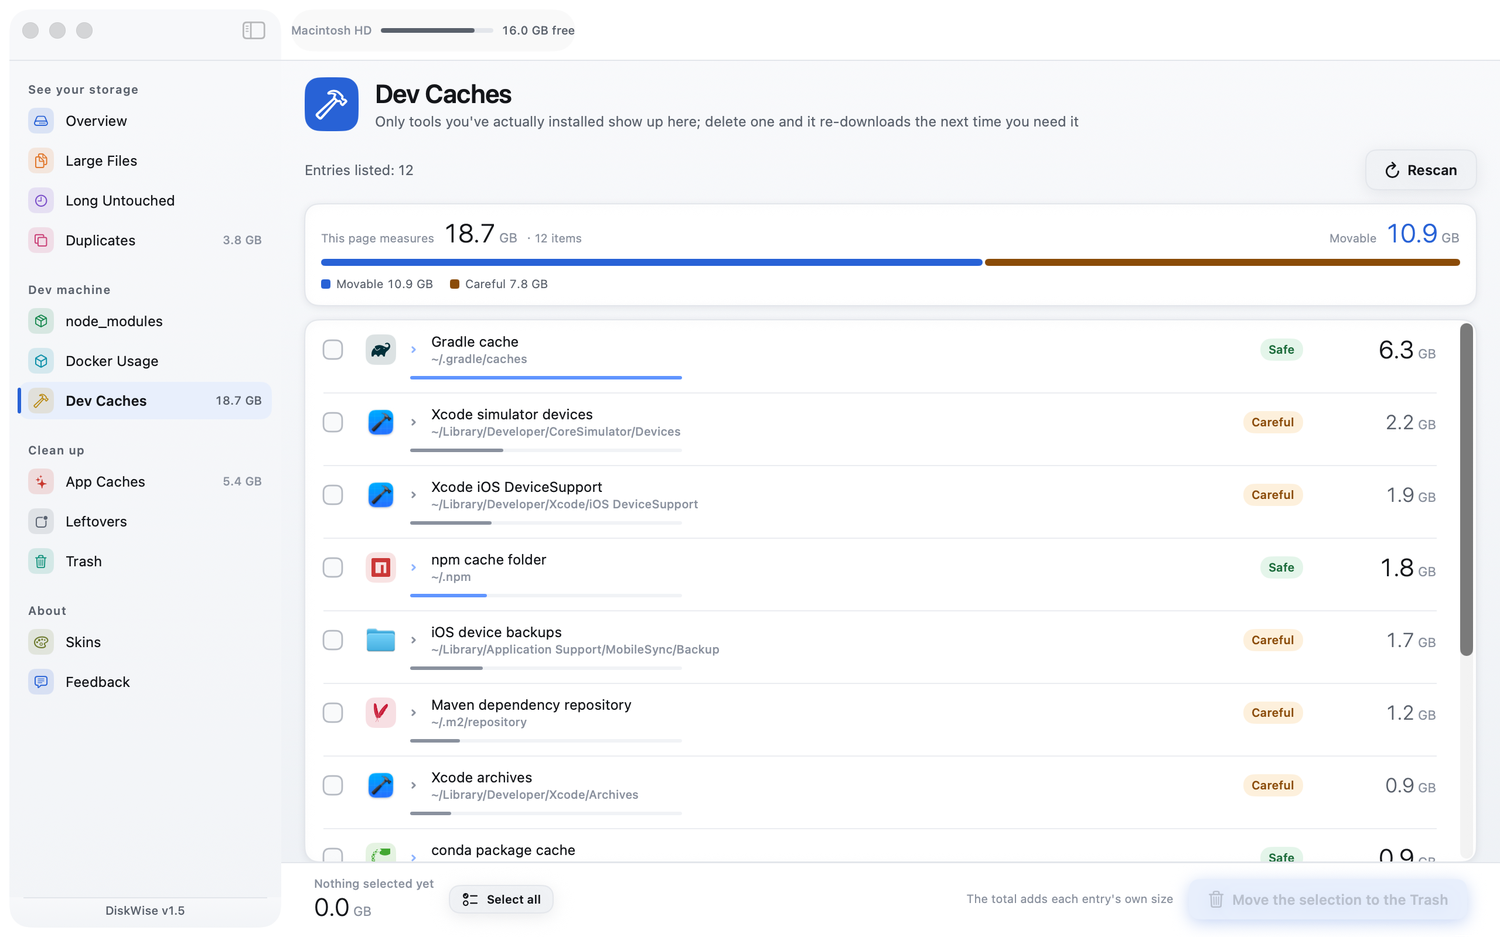The height and width of the screenshot is (937, 1500).
Task: Click the Feedback speech icon
Action: coord(41,682)
